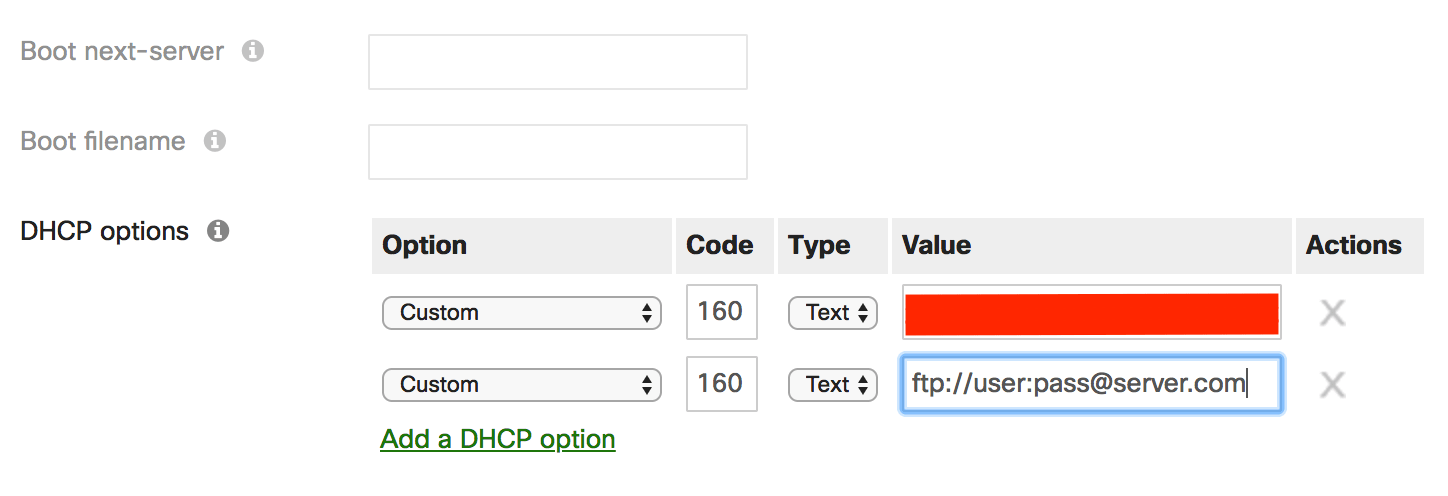Add a DHCP option via the green link

[x=497, y=439]
